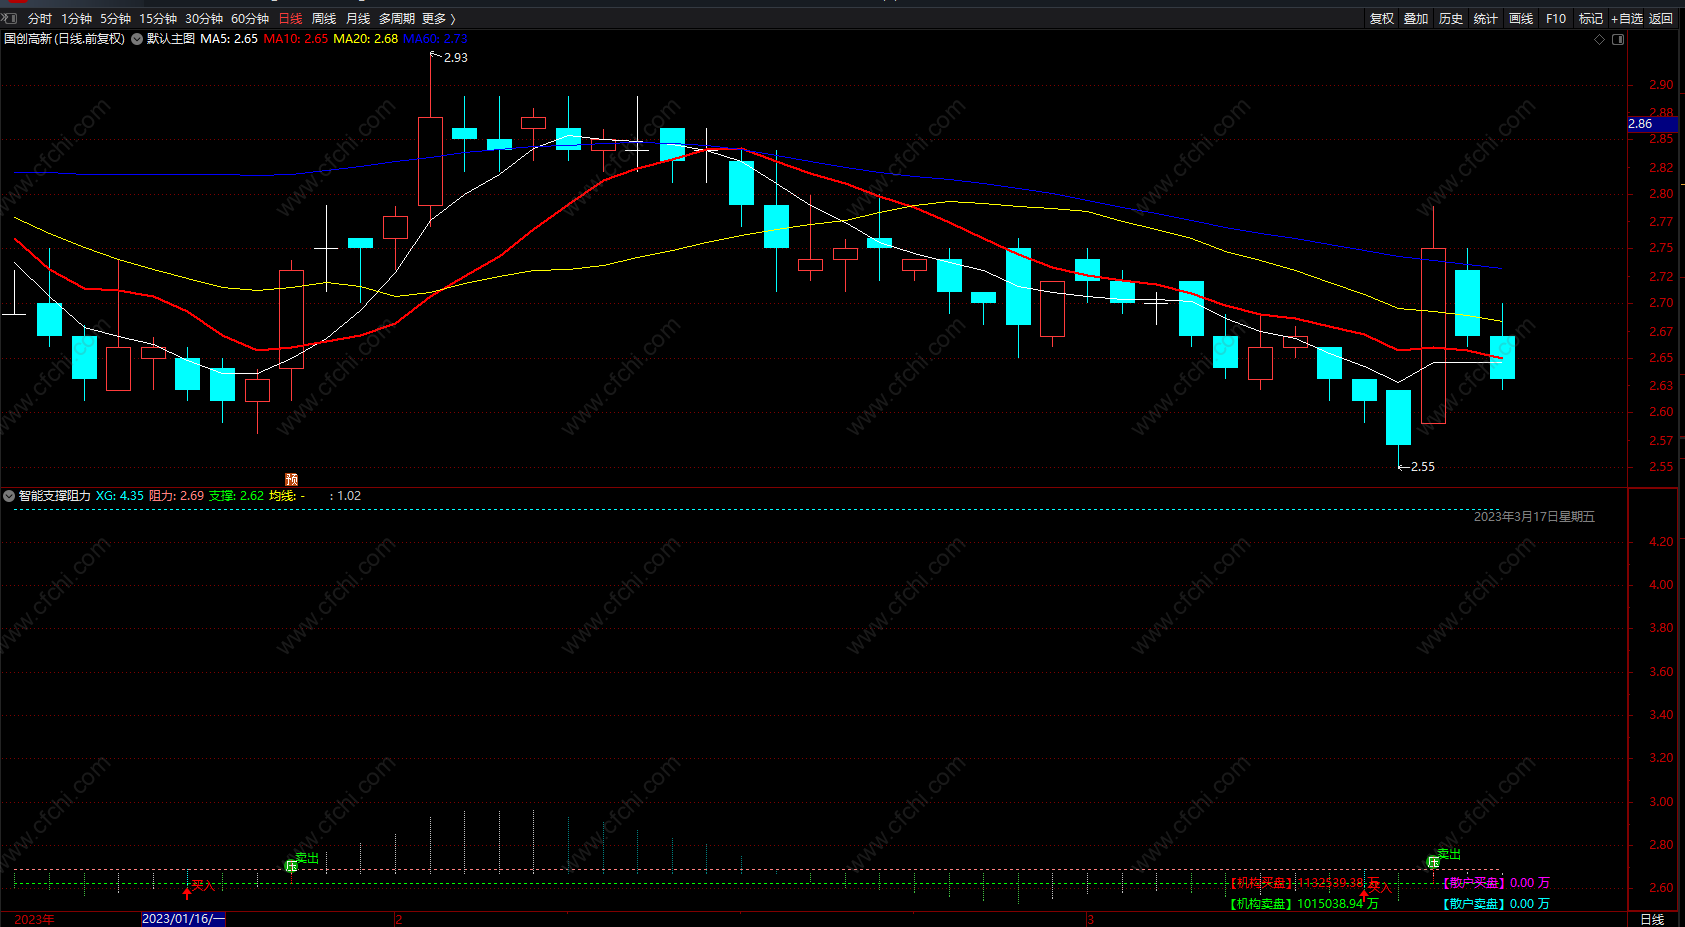Switch to 周线 weekly chart
The image size is (1685, 927).
[x=324, y=19]
